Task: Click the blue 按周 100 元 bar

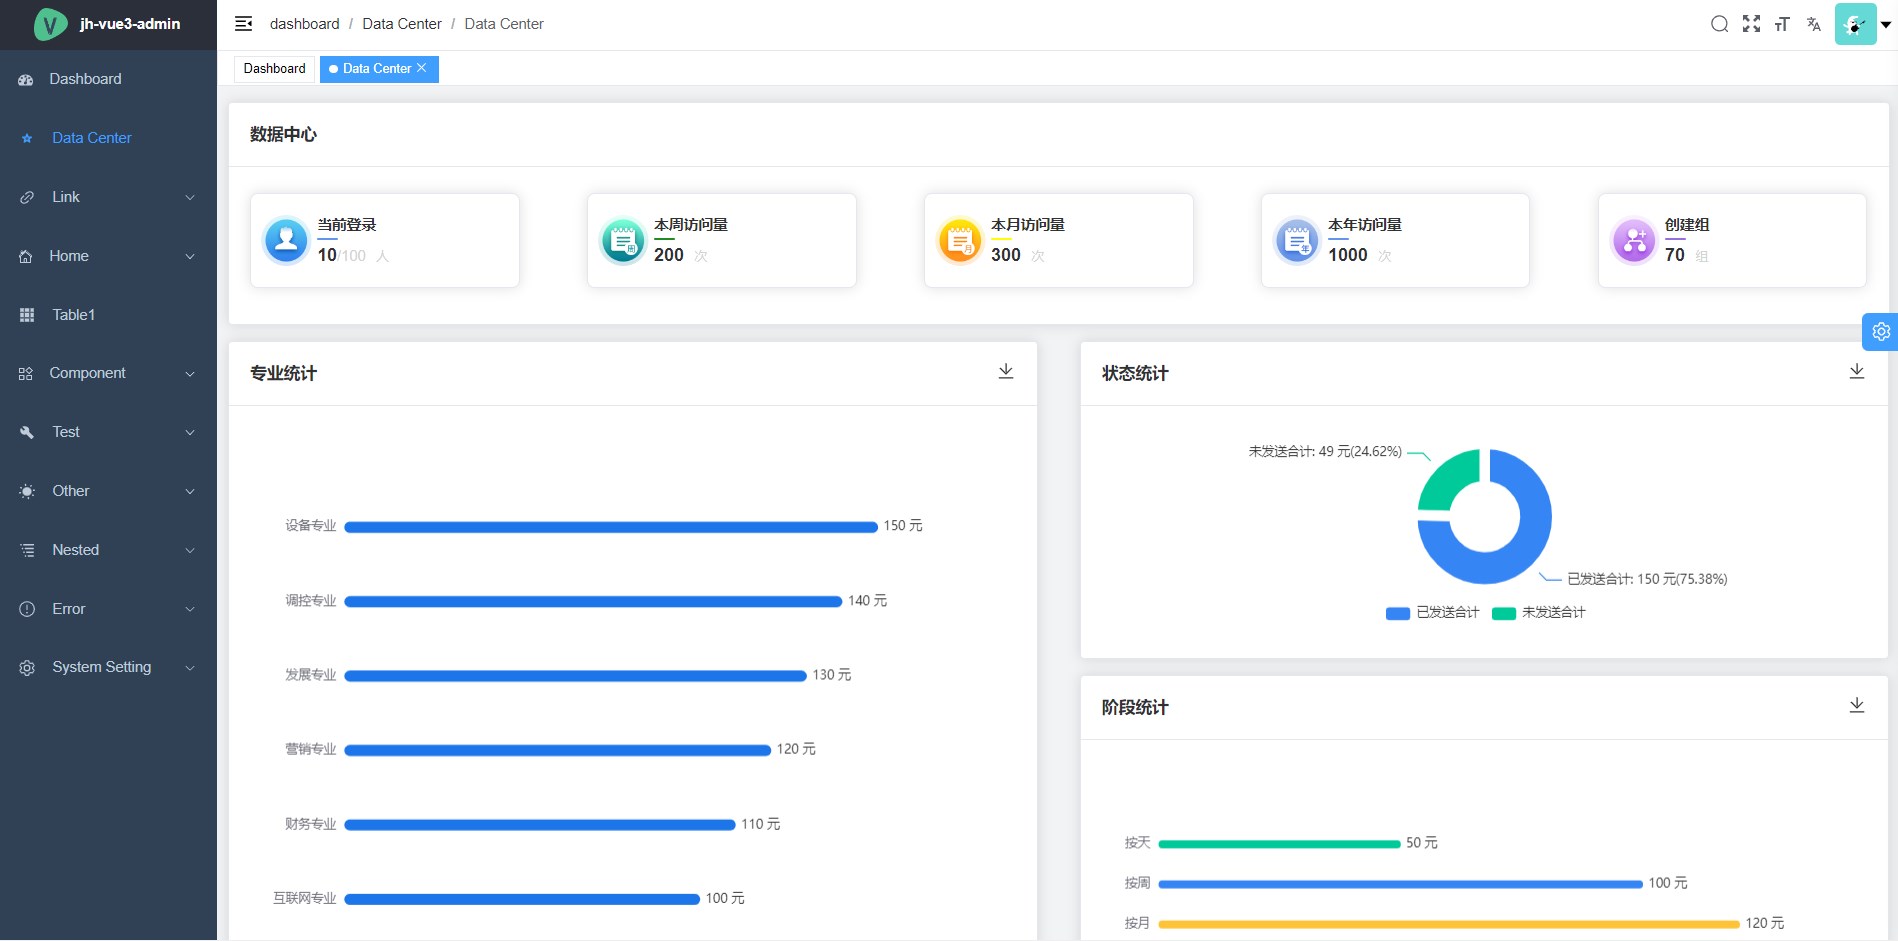Action: tap(1400, 883)
